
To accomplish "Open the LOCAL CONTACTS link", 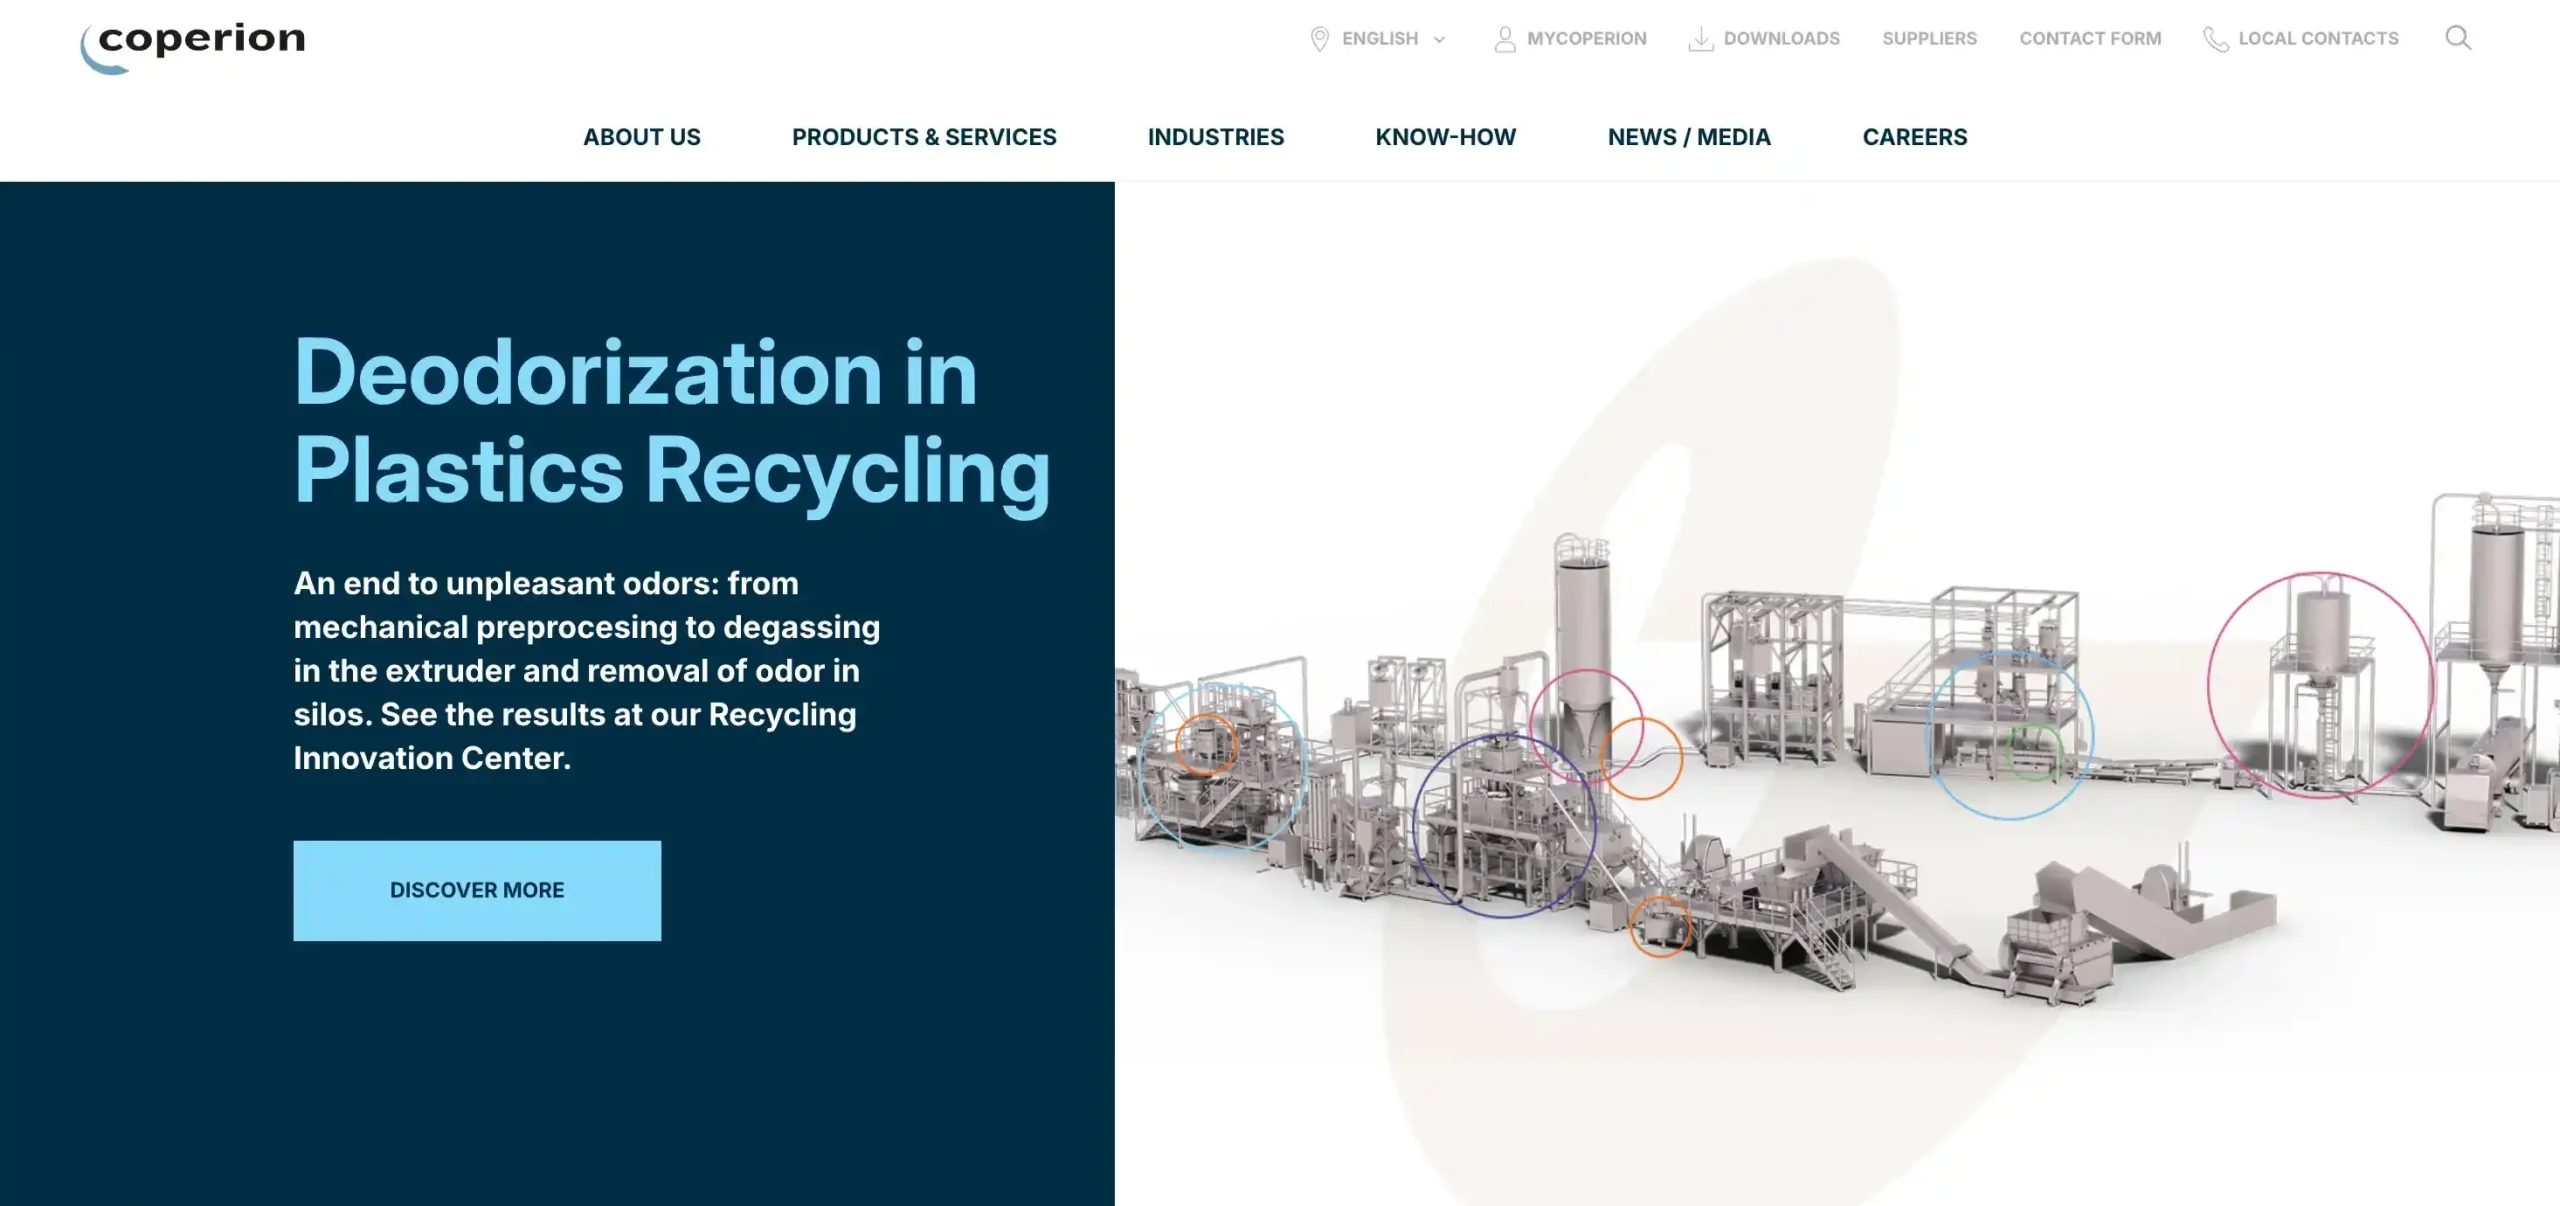I will point(2318,39).
